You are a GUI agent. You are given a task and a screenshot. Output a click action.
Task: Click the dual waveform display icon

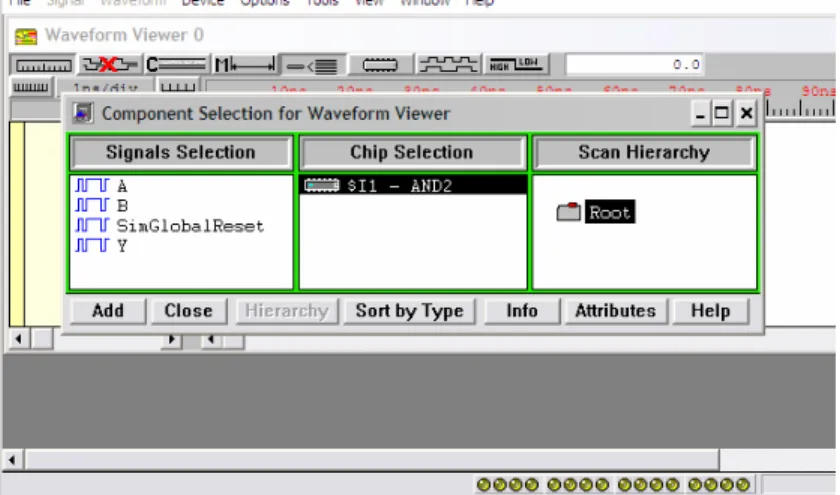point(448,65)
